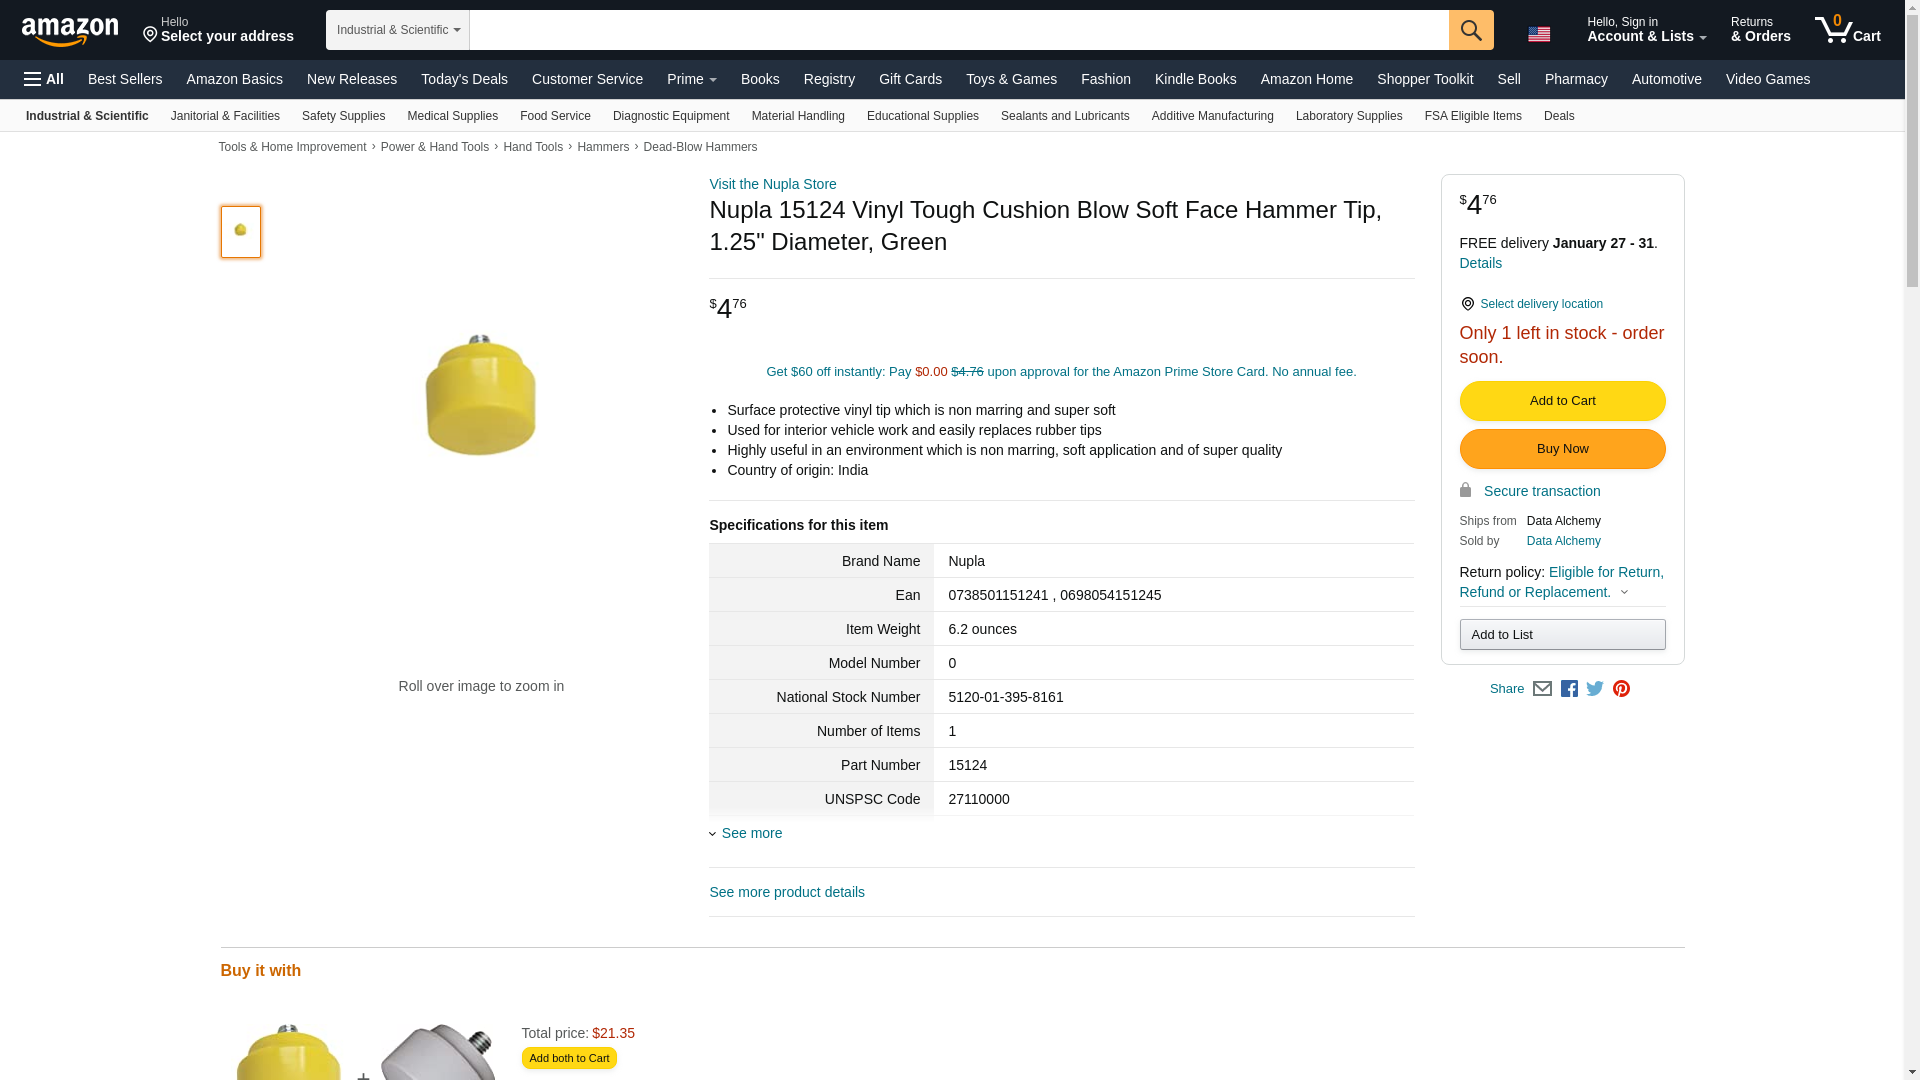This screenshot has height=1080, width=1920.
Task: Expand the return policy details chevron
Action: (1624, 592)
